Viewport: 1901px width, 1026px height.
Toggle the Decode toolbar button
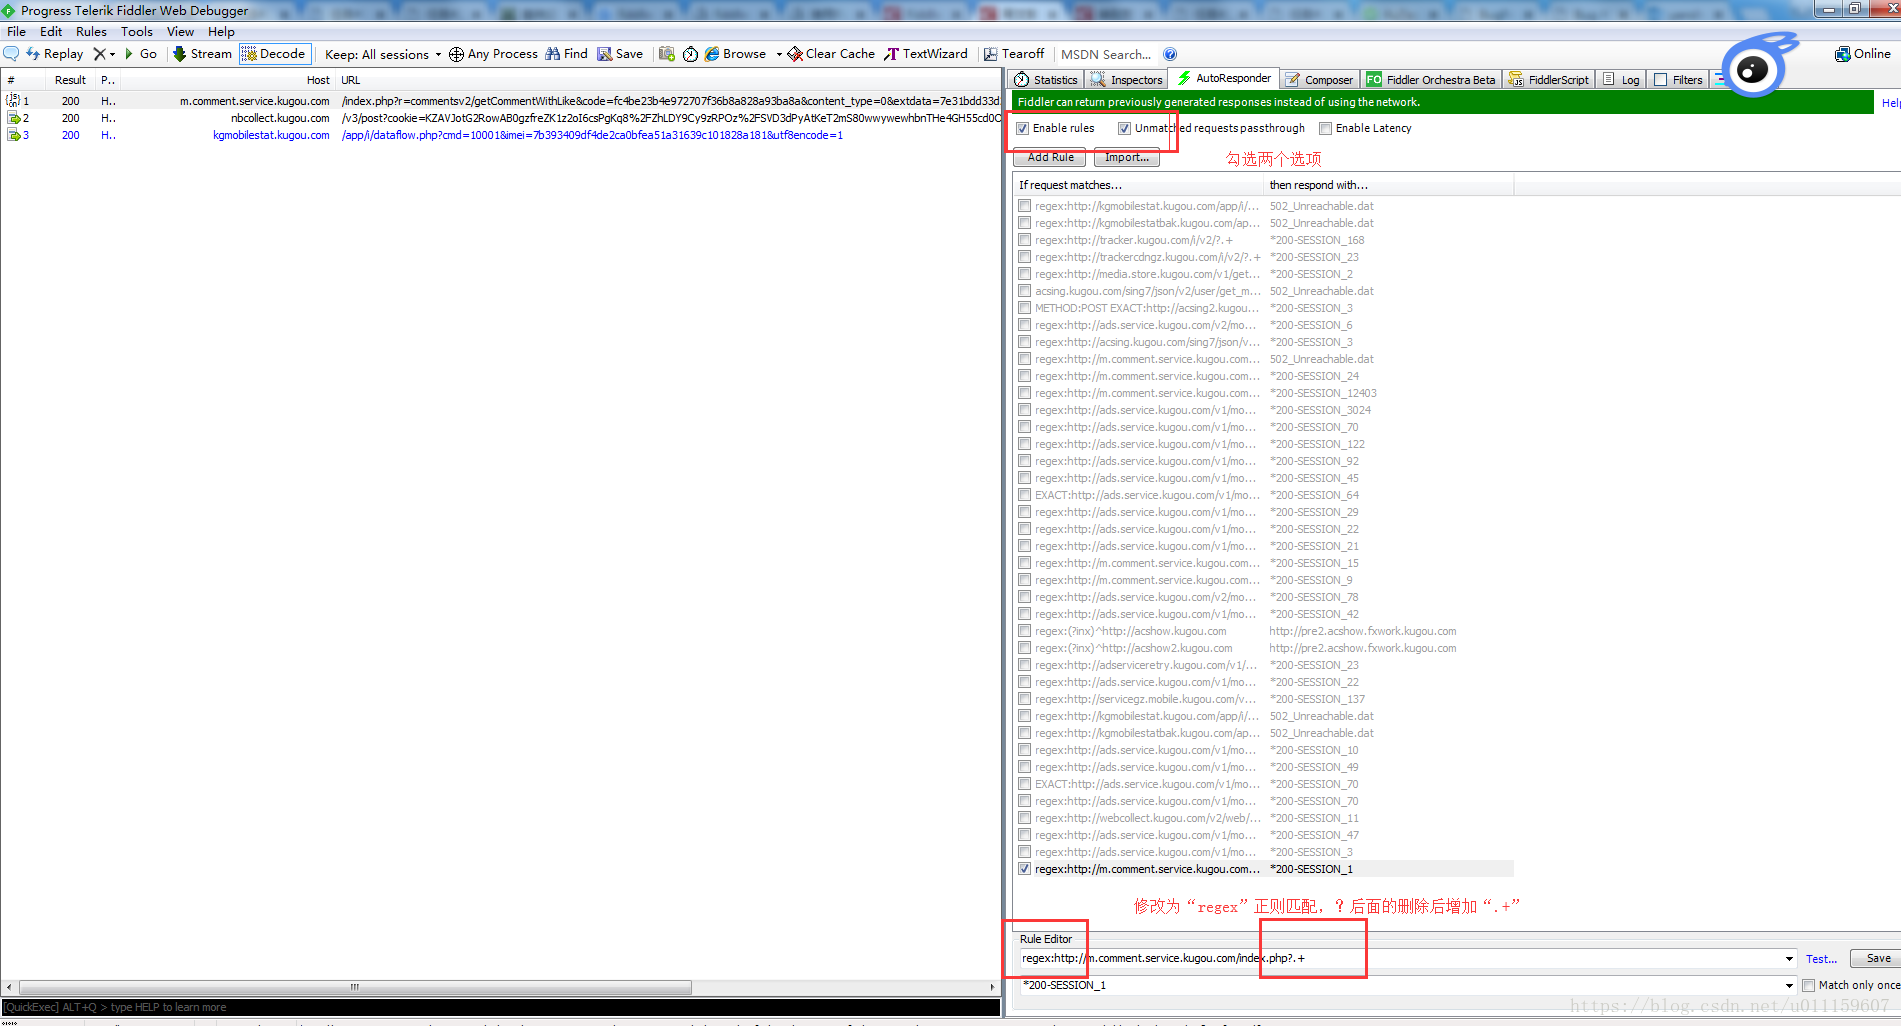(274, 54)
